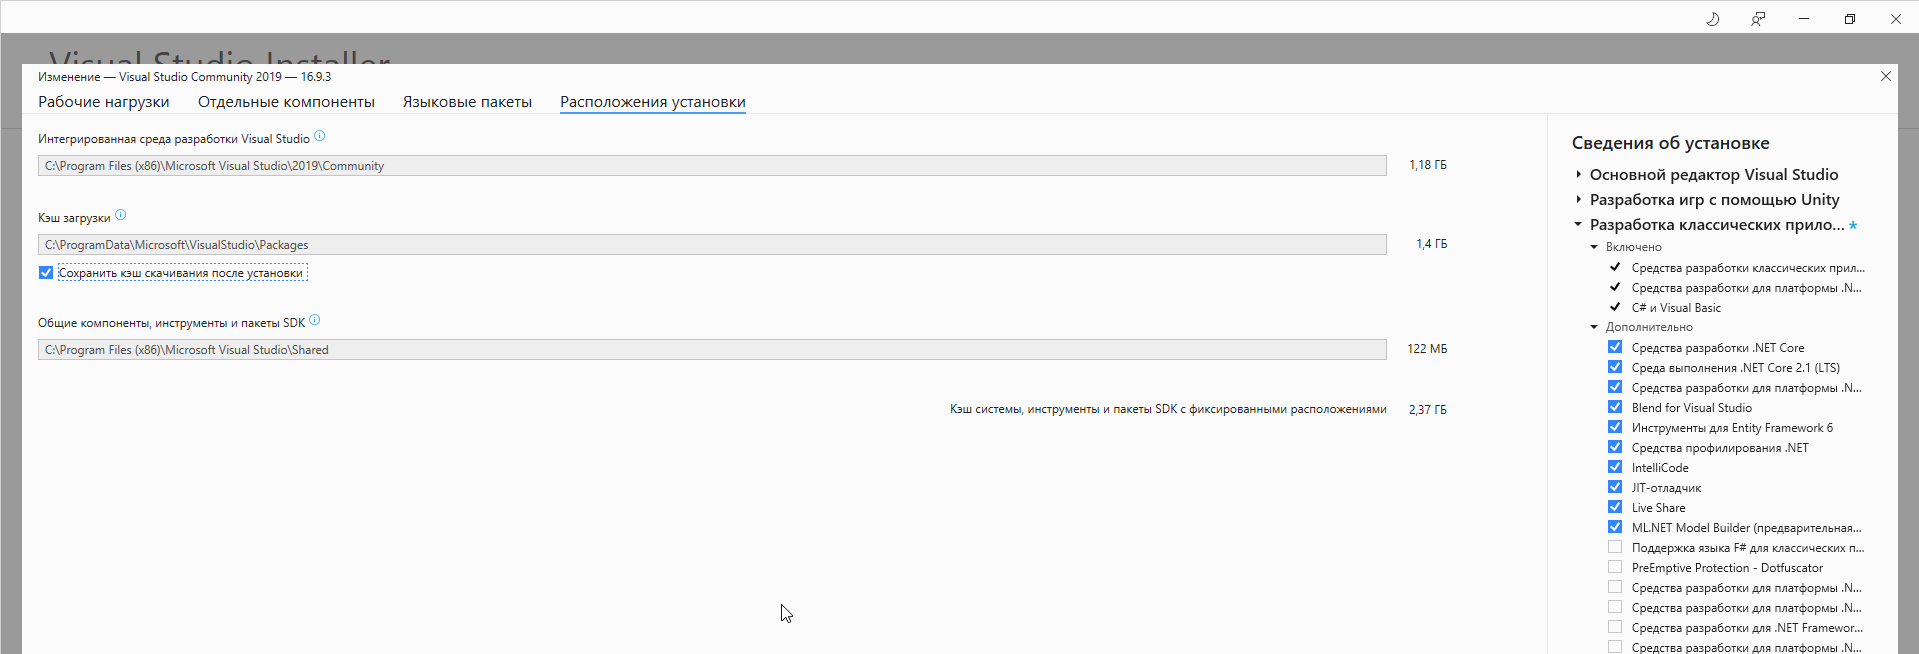Click the Изменение — Visual Studio Community 2019 title
Viewport: 1919px width, 654px height.
point(185,77)
